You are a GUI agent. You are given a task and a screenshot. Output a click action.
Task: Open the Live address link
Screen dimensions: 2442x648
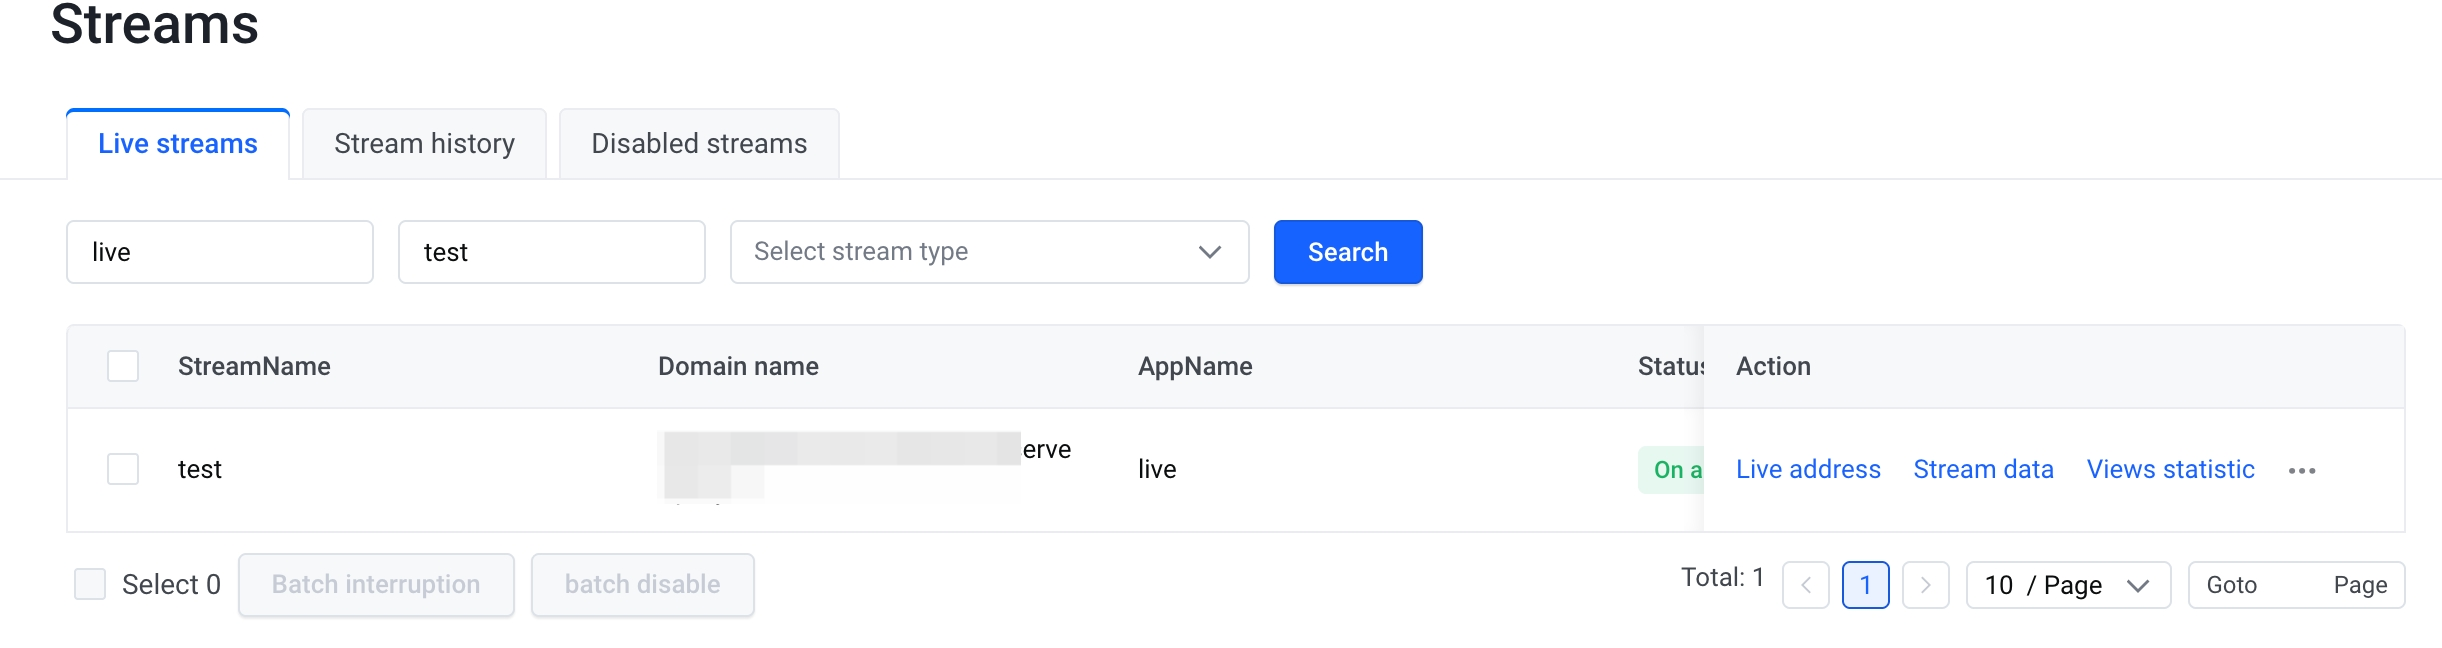(1808, 469)
